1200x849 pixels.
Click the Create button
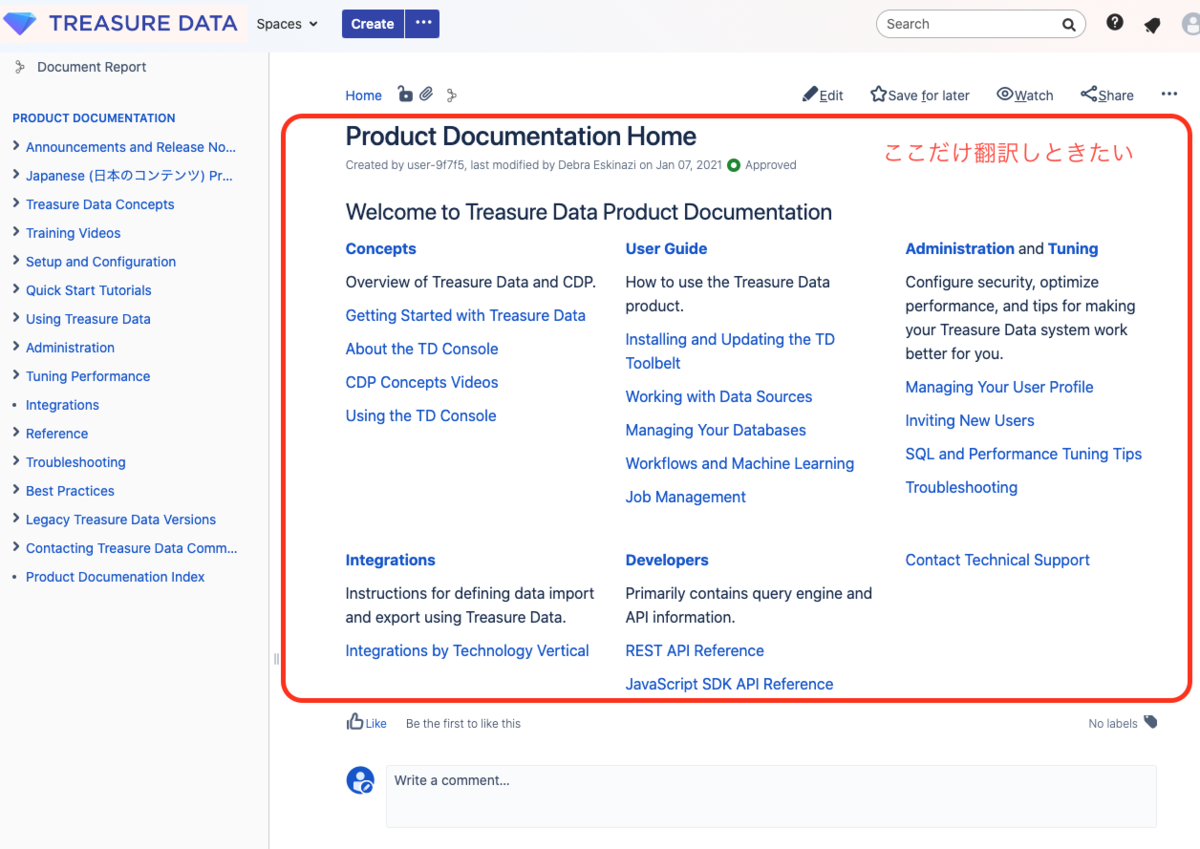pos(372,23)
